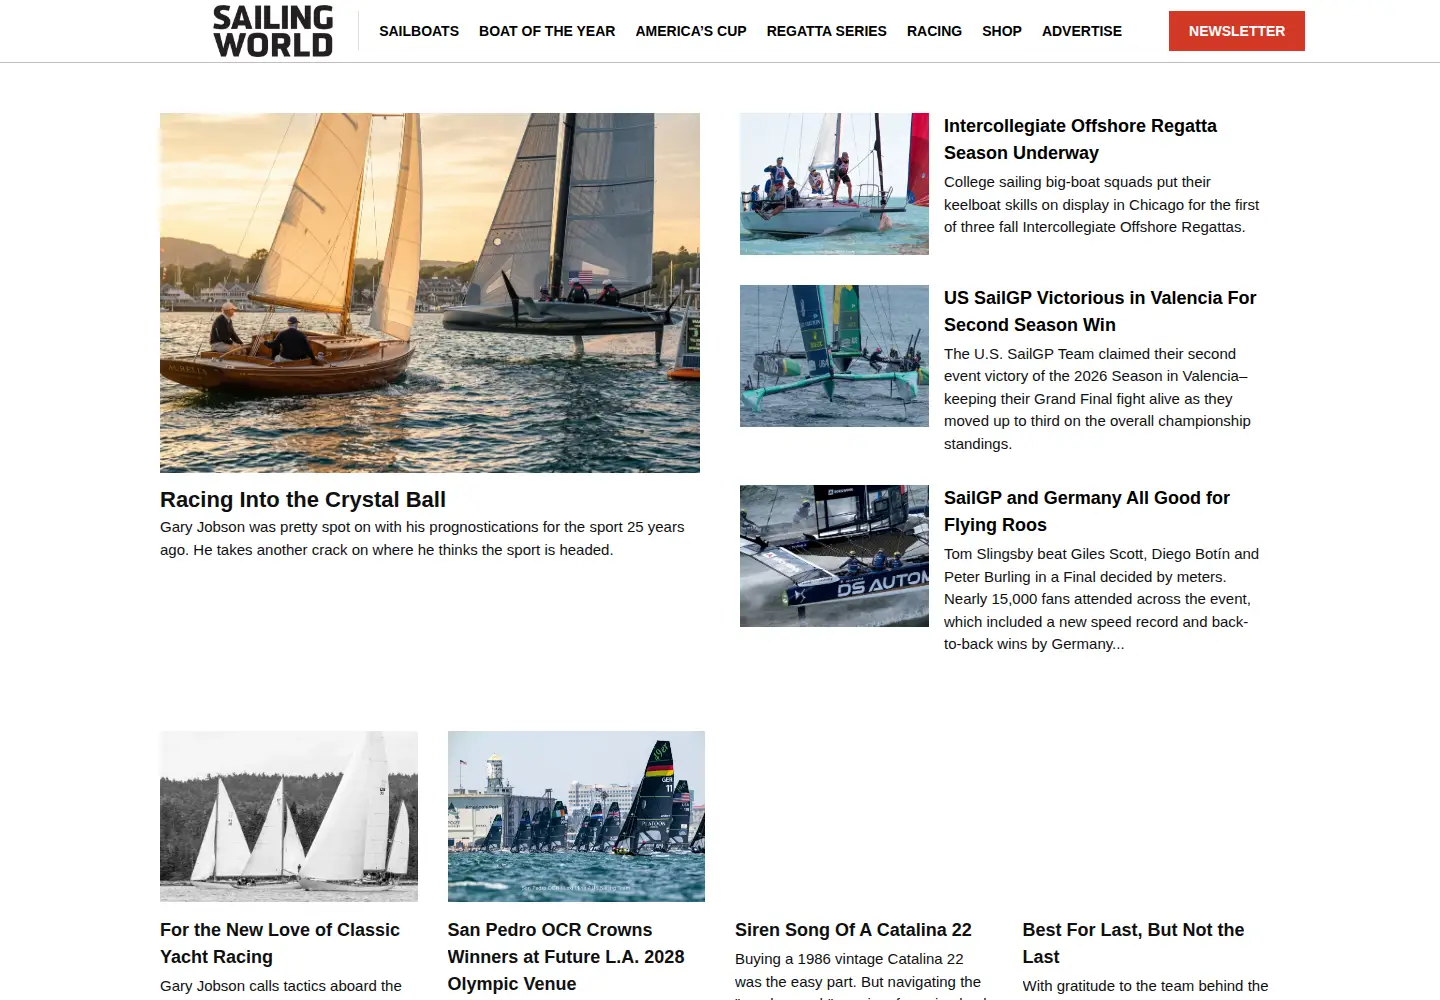1440x1000 pixels.
Task: Open Intercollegiate Offshore Regatta thumbnail image
Action: click(834, 184)
